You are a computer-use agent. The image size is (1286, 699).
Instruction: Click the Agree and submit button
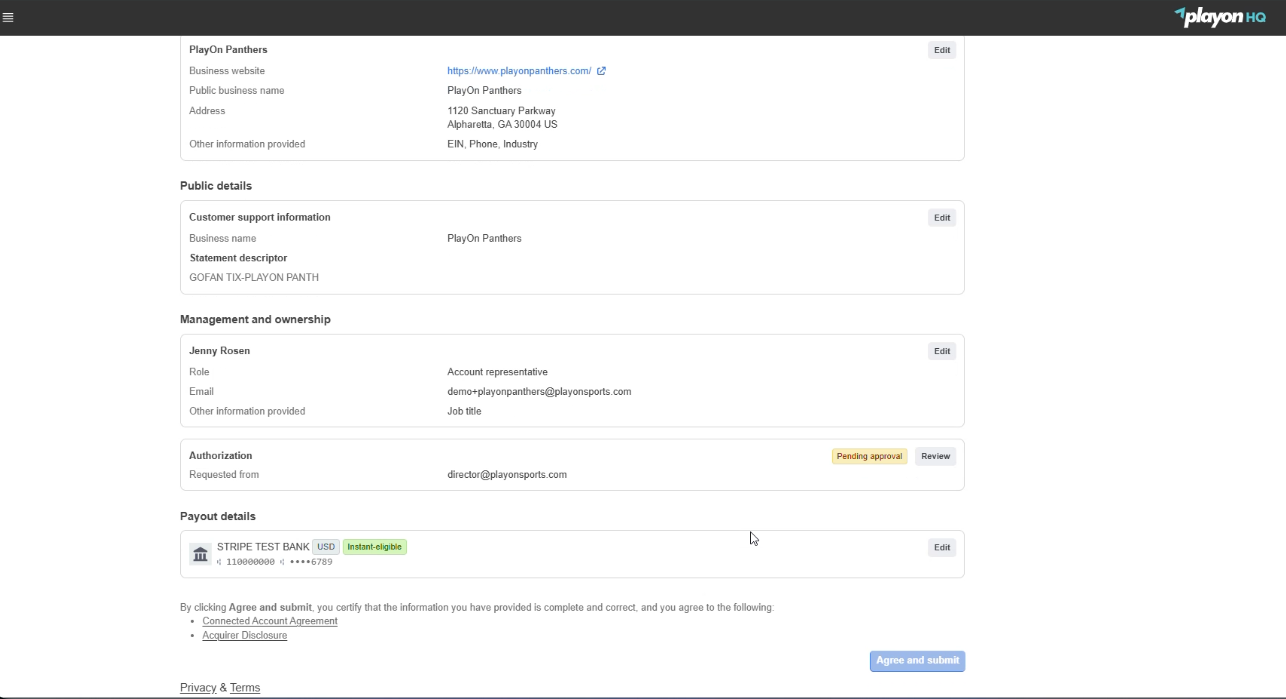917,661
